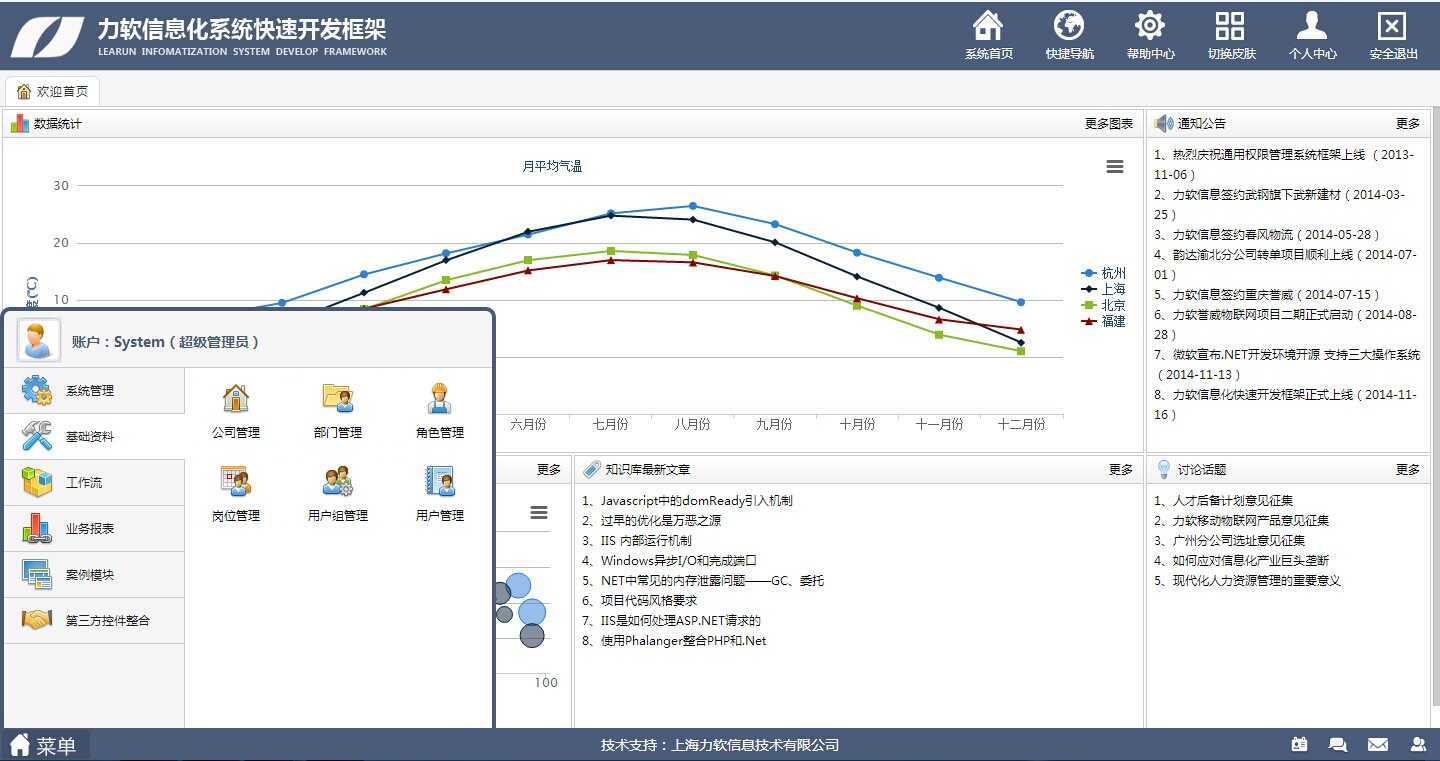Open 系统首页 home icon in header
This screenshot has width=1440, height=761.
tap(988, 26)
